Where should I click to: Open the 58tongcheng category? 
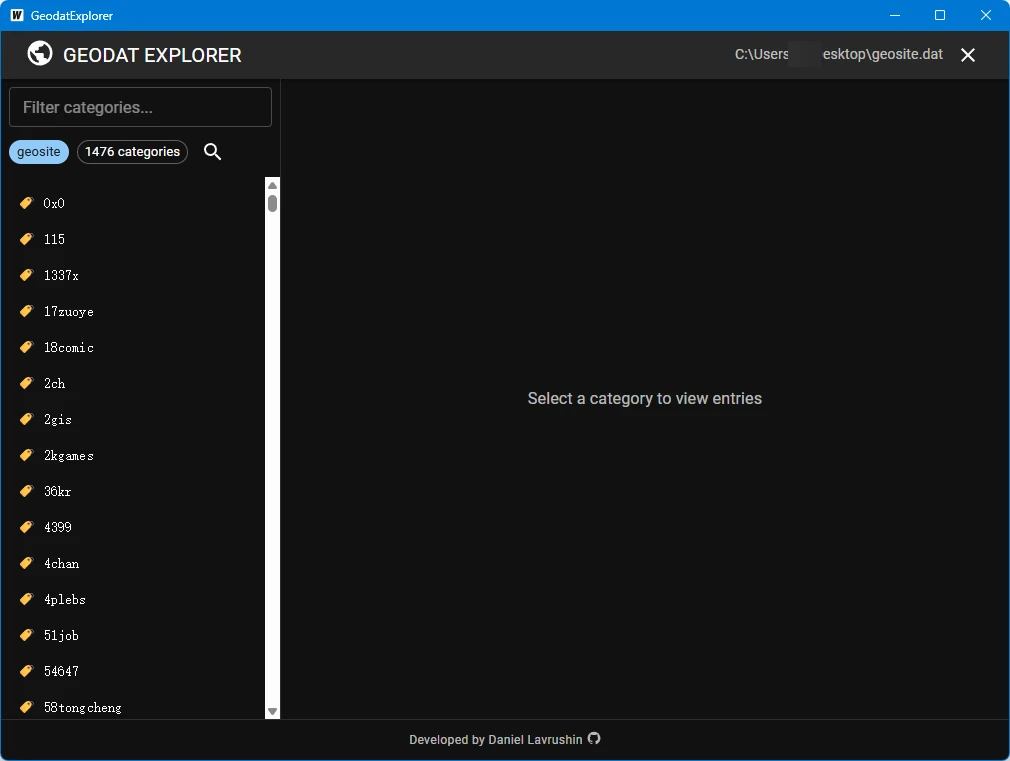pos(133,706)
